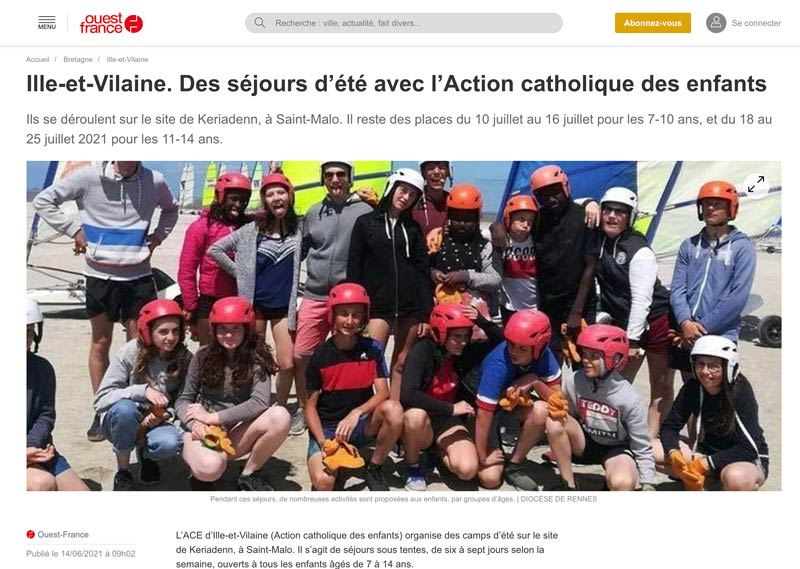The height and width of the screenshot is (569, 800).
Task: Open the hamburger MENU icon
Action: (46, 22)
